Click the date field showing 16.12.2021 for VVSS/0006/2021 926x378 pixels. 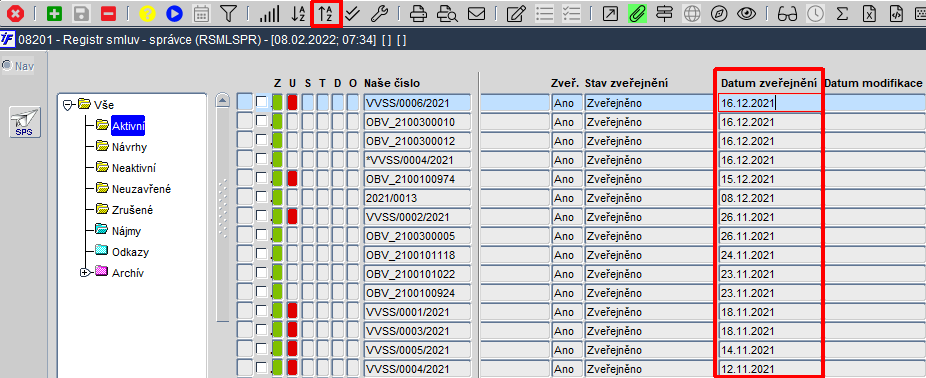coord(770,103)
